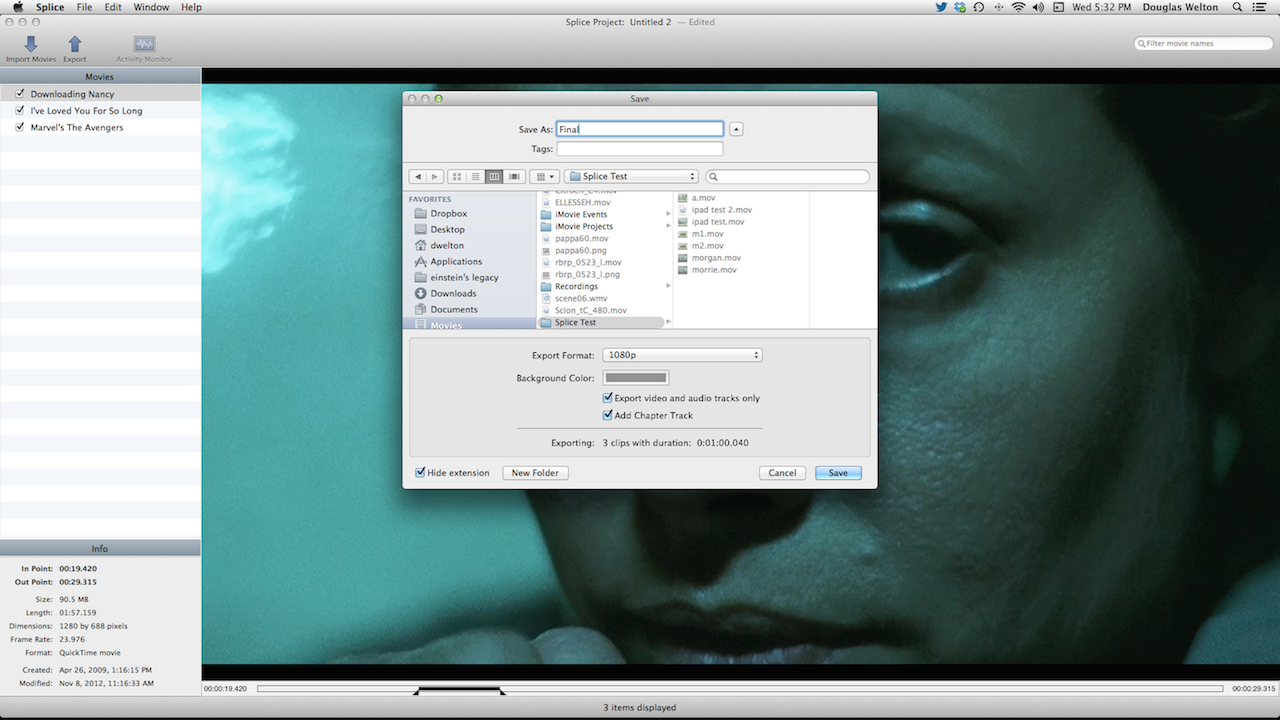The width and height of the screenshot is (1280, 720).
Task: Open the volume menu bar icon
Action: pos(1038,7)
